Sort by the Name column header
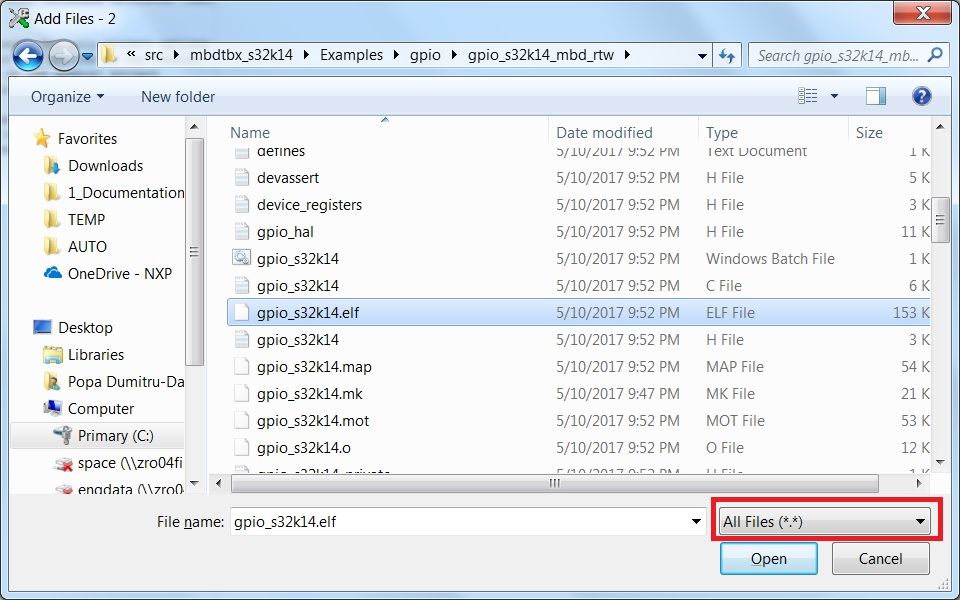This screenshot has width=960, height=600. (250, 133)
